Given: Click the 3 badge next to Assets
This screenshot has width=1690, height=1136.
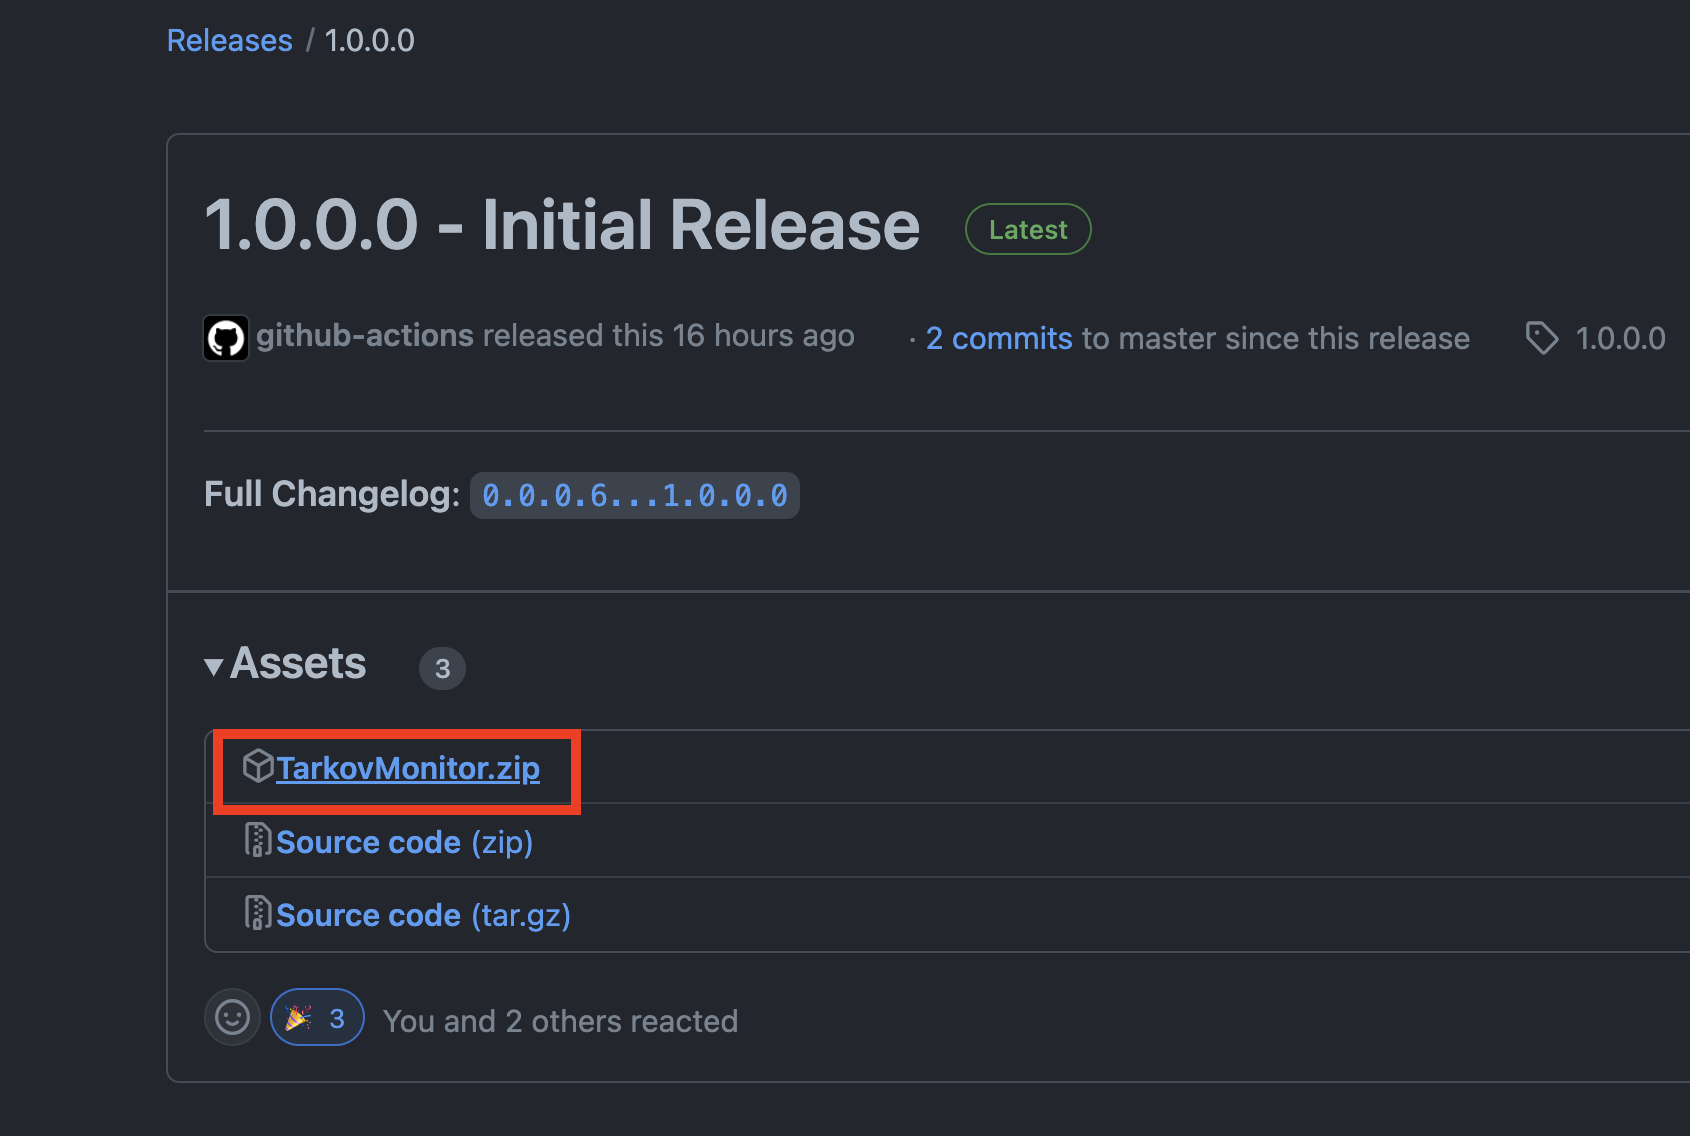Looking at the screenshot, I should point(442,668).
